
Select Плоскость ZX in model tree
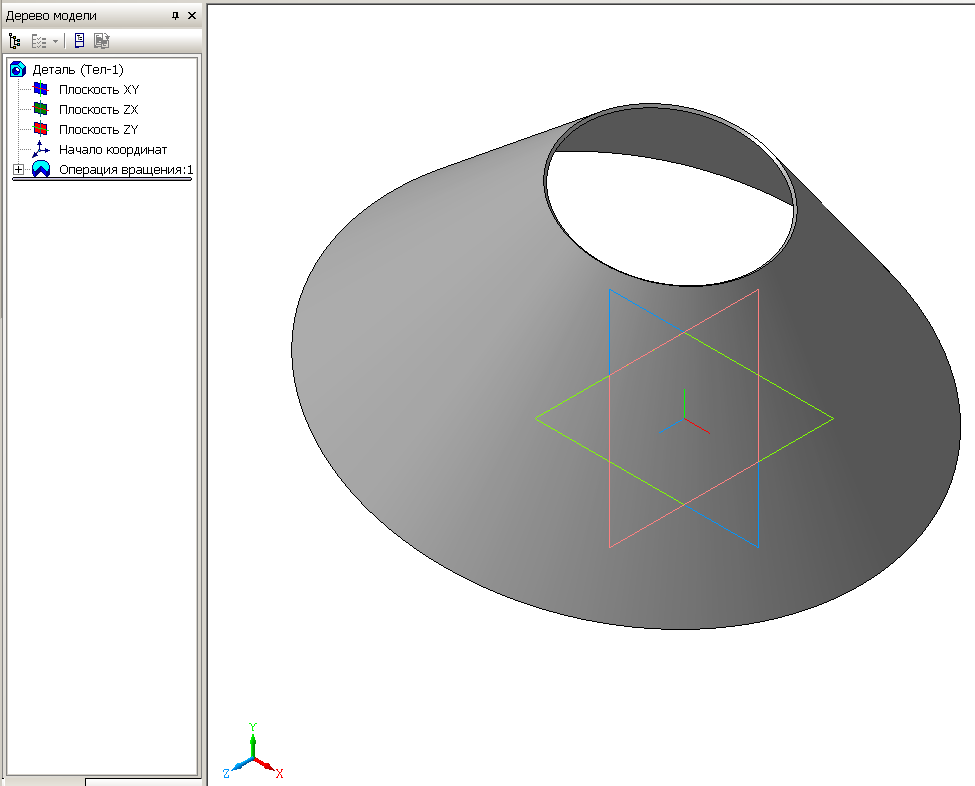click(98, 109)
